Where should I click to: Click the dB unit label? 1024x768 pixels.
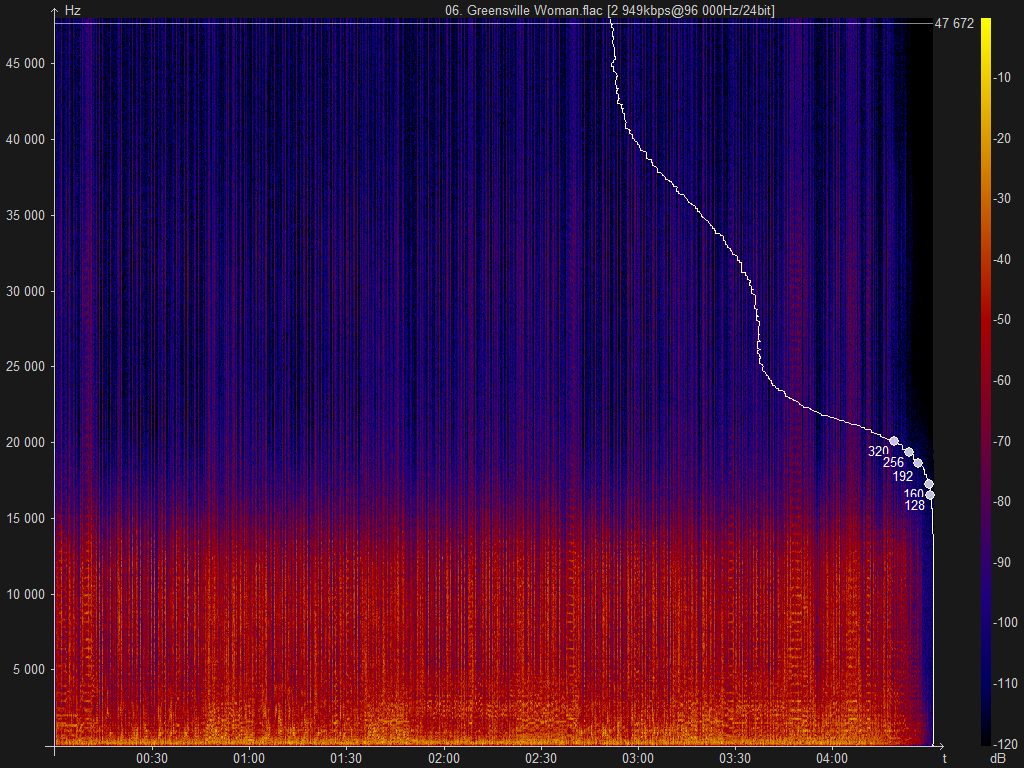(997, 758)
